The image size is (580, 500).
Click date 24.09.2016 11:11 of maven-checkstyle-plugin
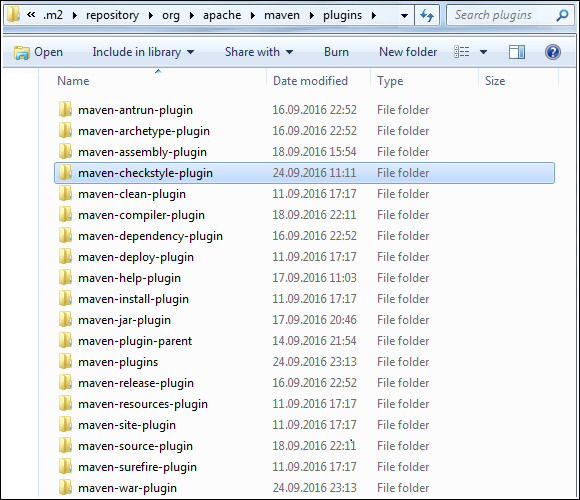314,173
